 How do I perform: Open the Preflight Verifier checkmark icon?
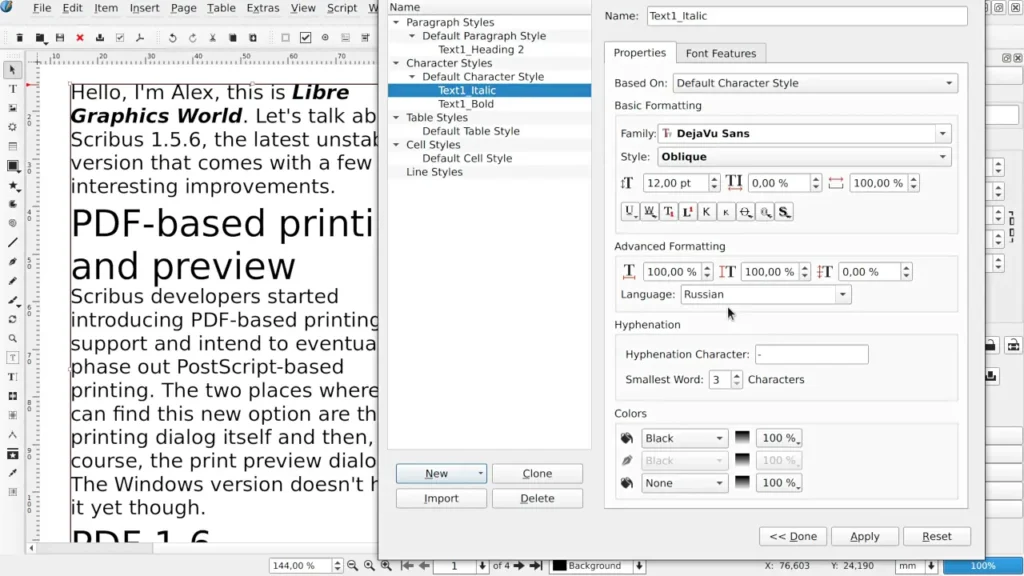[x=120, y=38]
